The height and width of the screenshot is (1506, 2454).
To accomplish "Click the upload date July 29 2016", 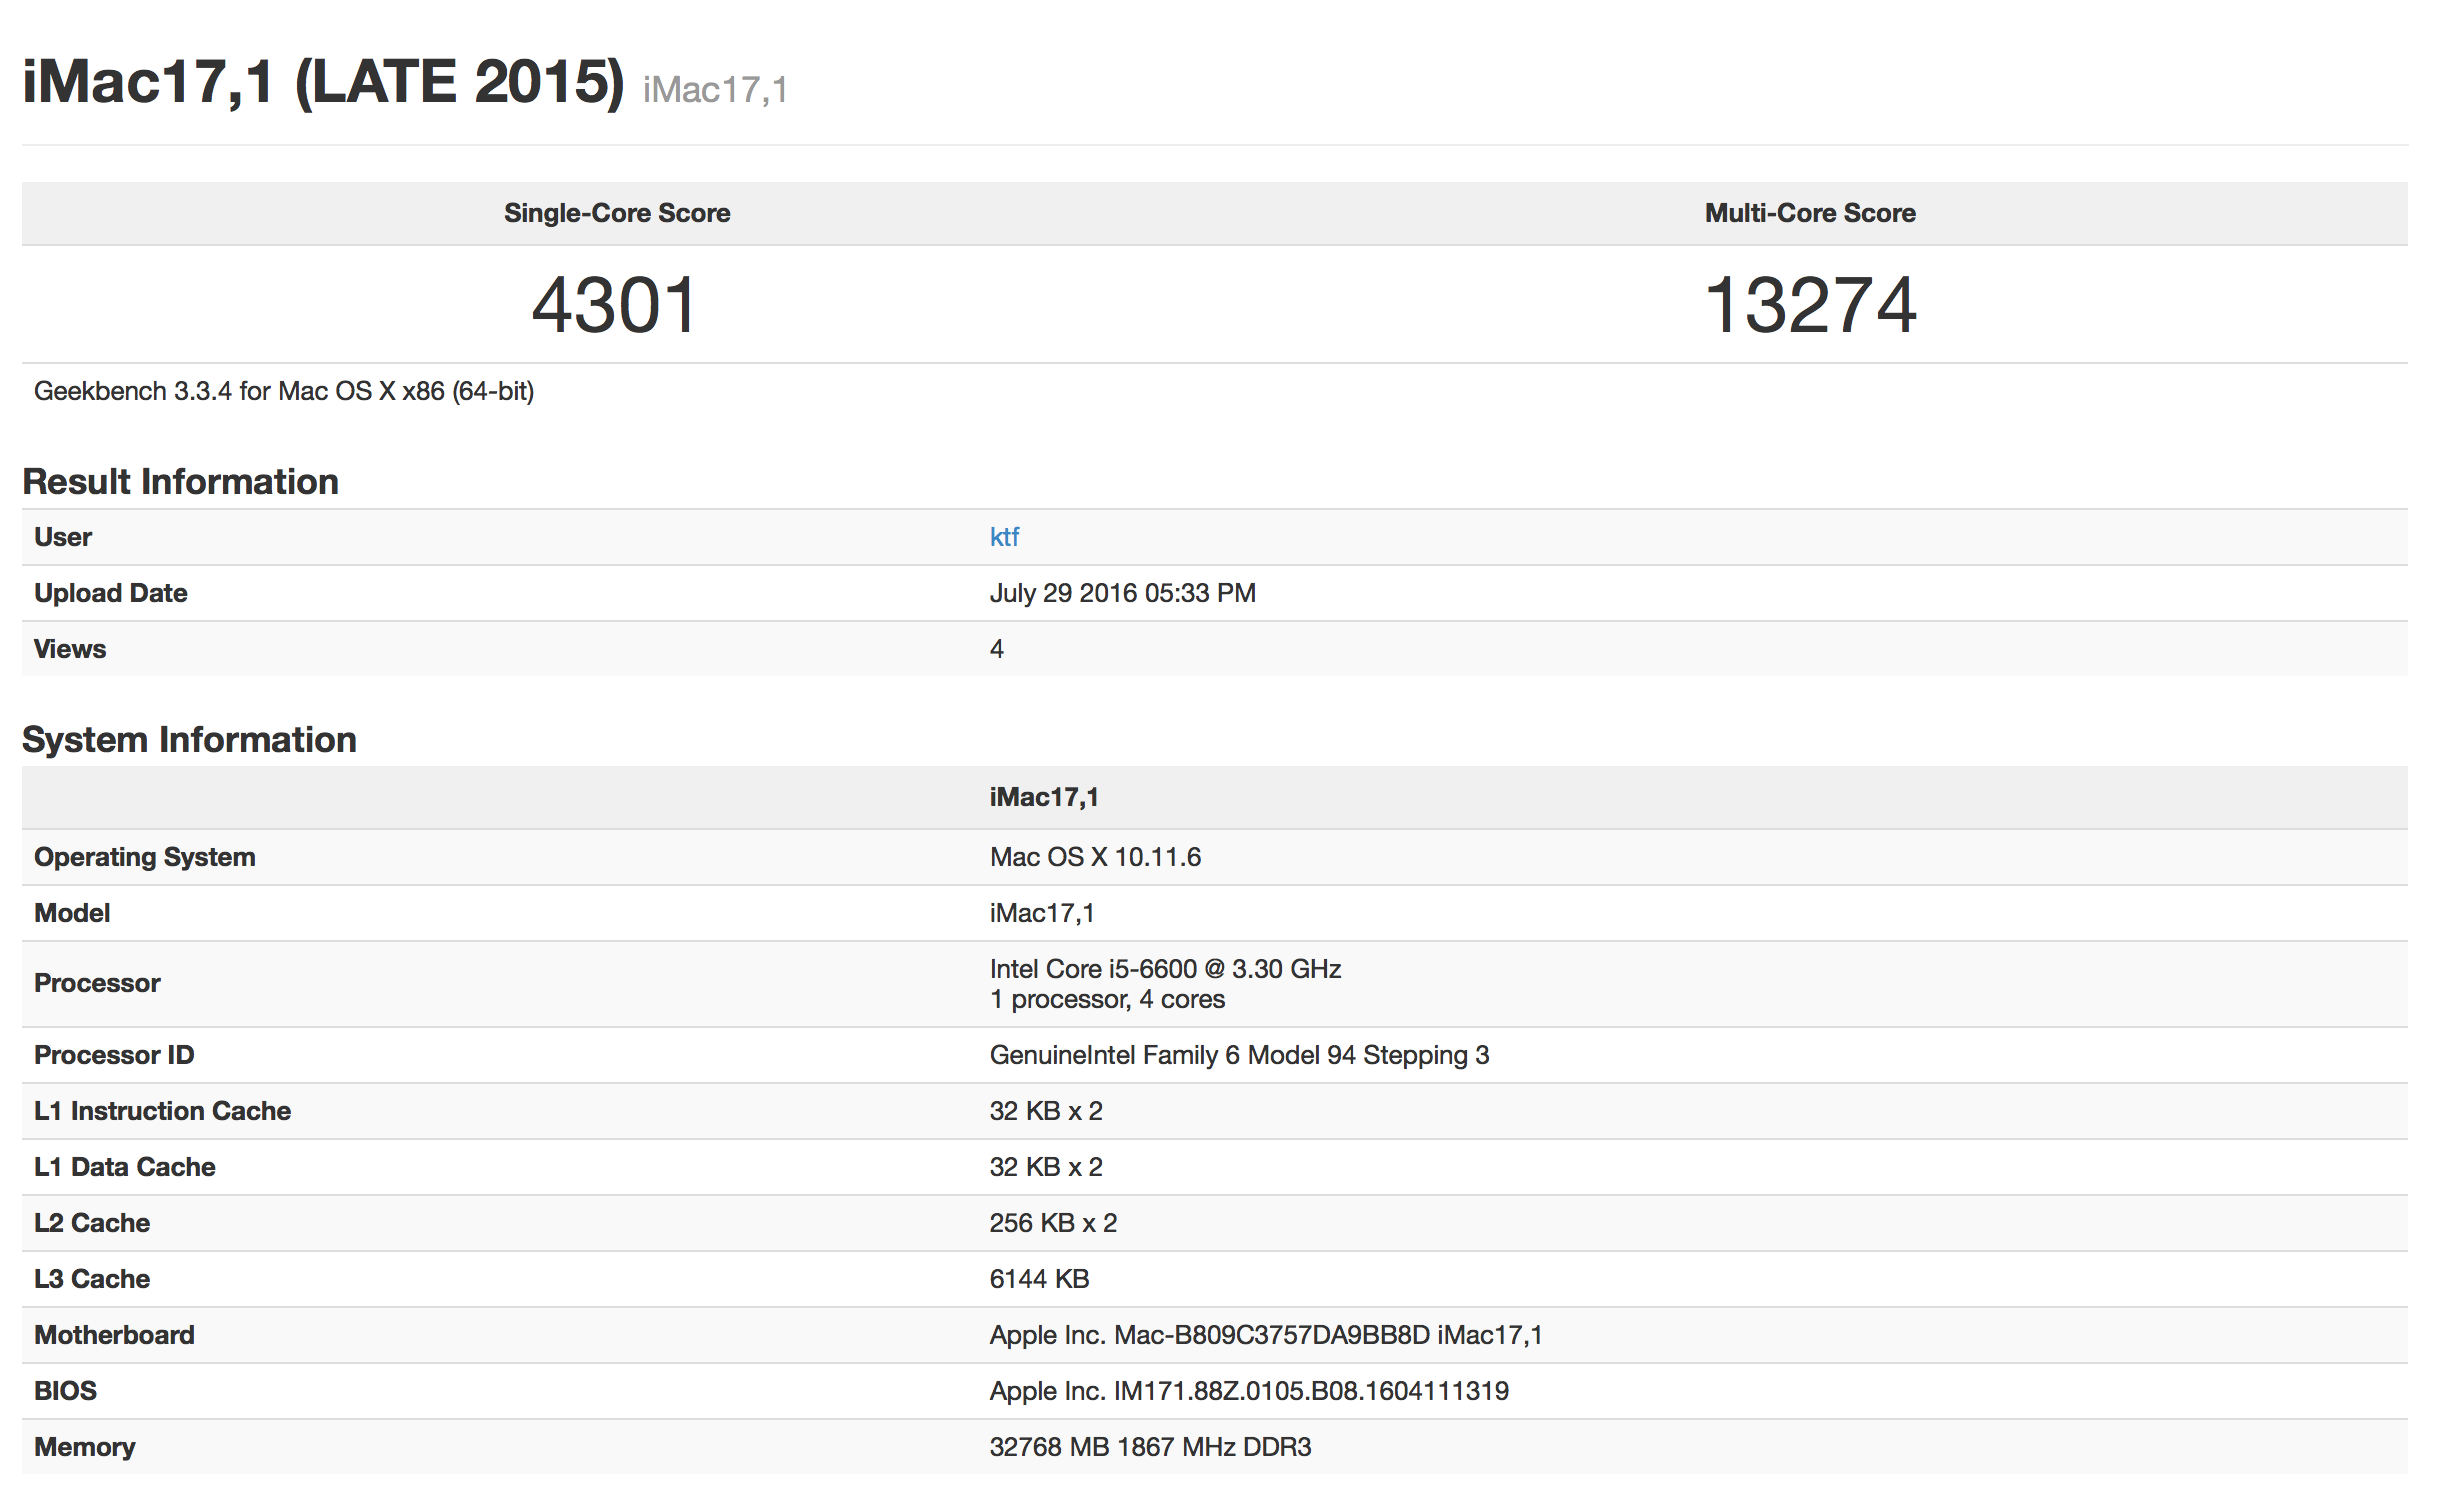I will tap(1121, 593).
